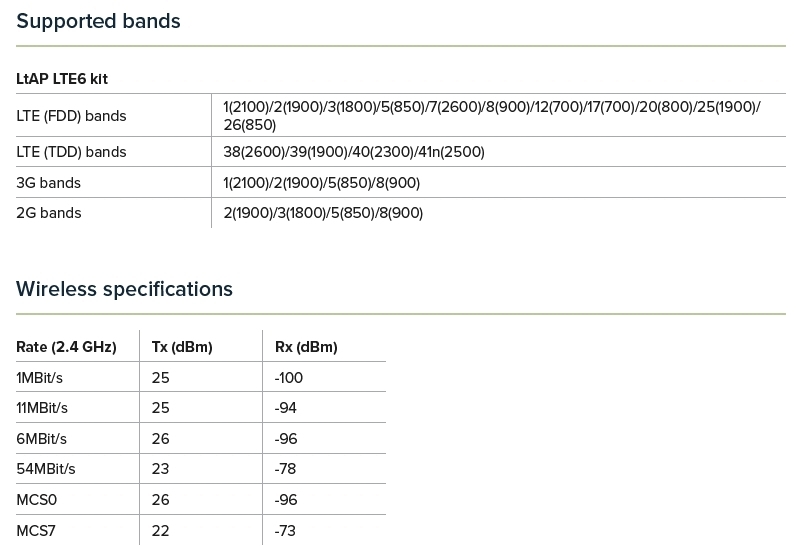Click the 2G bands row label
The height and width of the screenshot is (560, 807).
tap(48, 213)
